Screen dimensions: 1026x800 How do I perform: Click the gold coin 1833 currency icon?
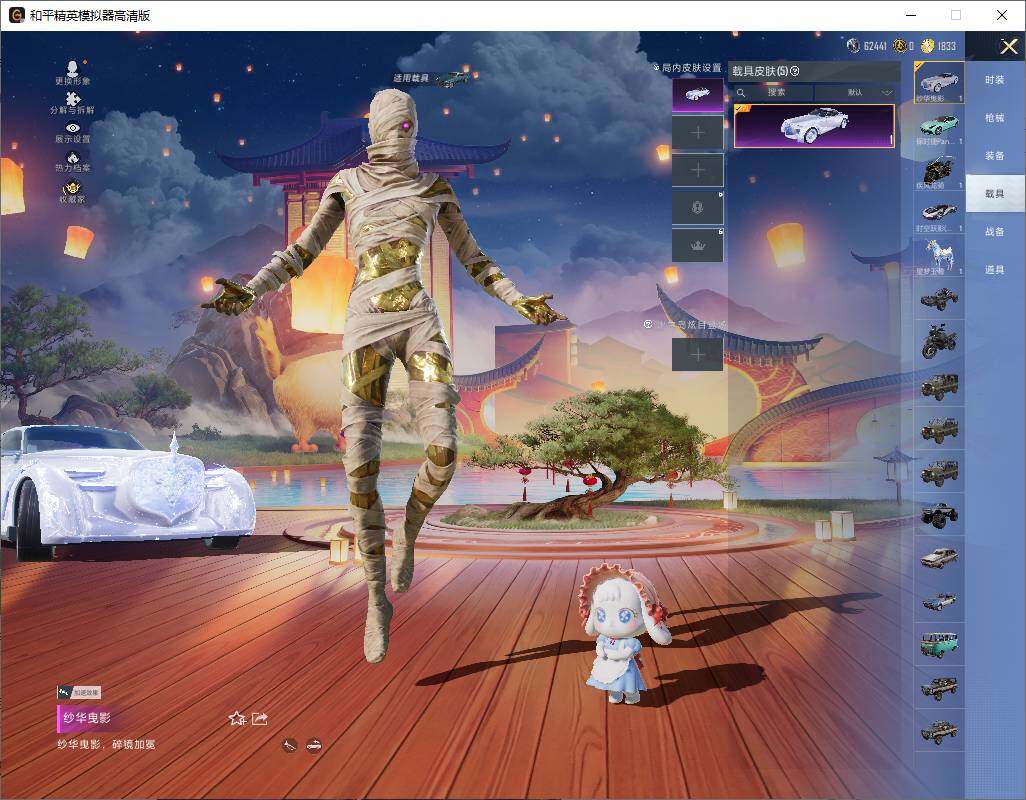927,45
